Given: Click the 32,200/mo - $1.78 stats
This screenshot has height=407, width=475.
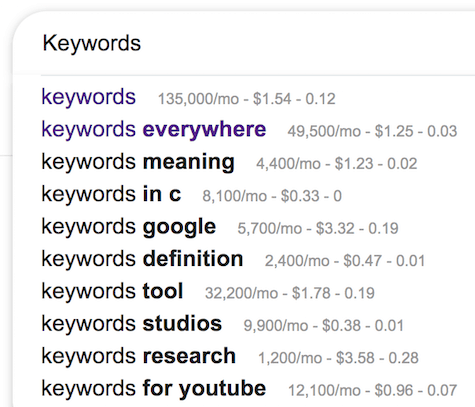Looking at the screenshot, I should coord(290,293).
